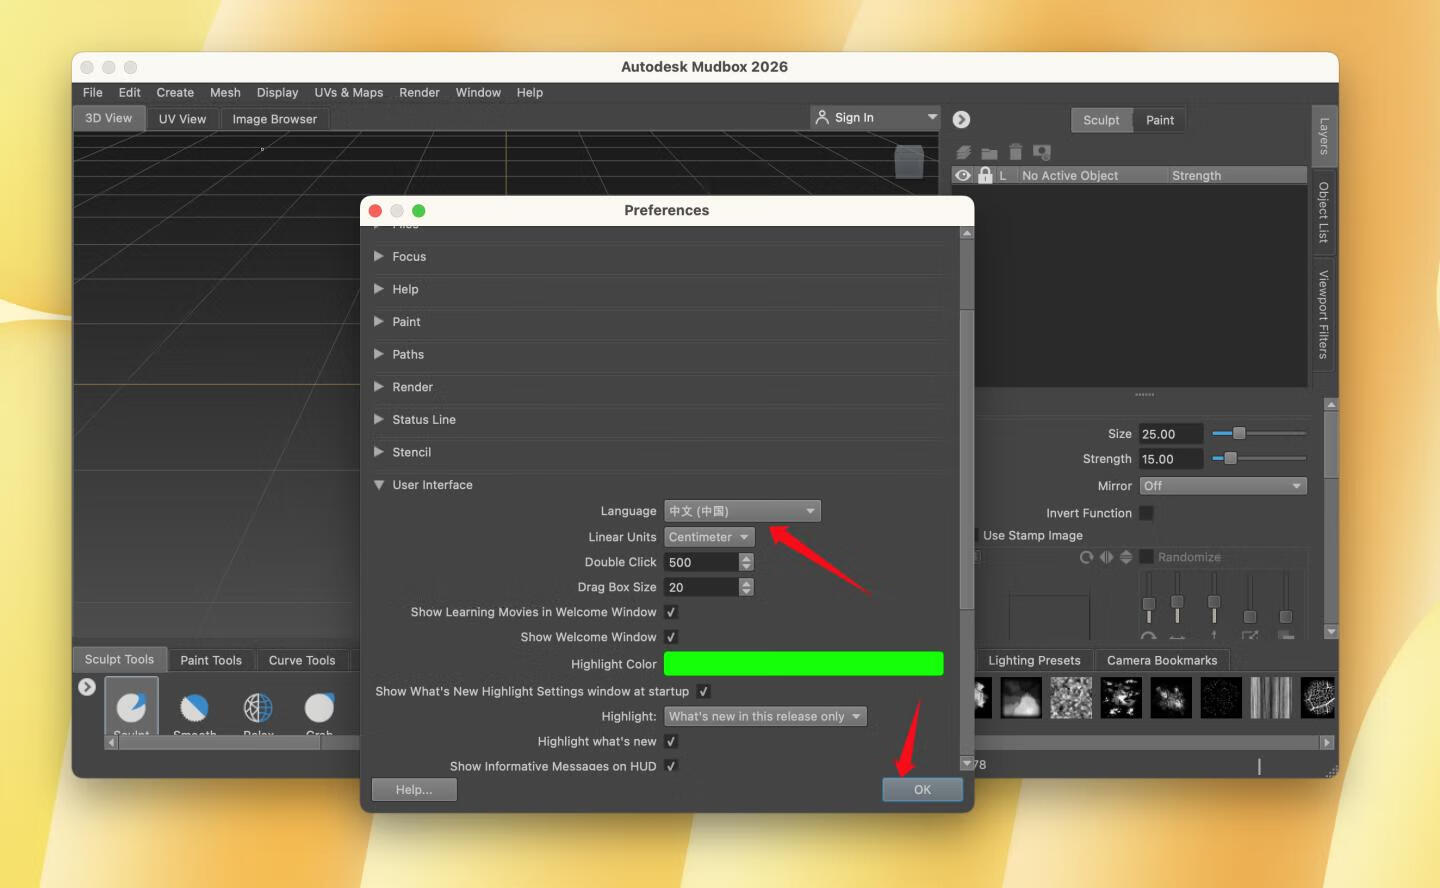
Task: Switch to the Paint Tools tab
Action: pos(210,660)
